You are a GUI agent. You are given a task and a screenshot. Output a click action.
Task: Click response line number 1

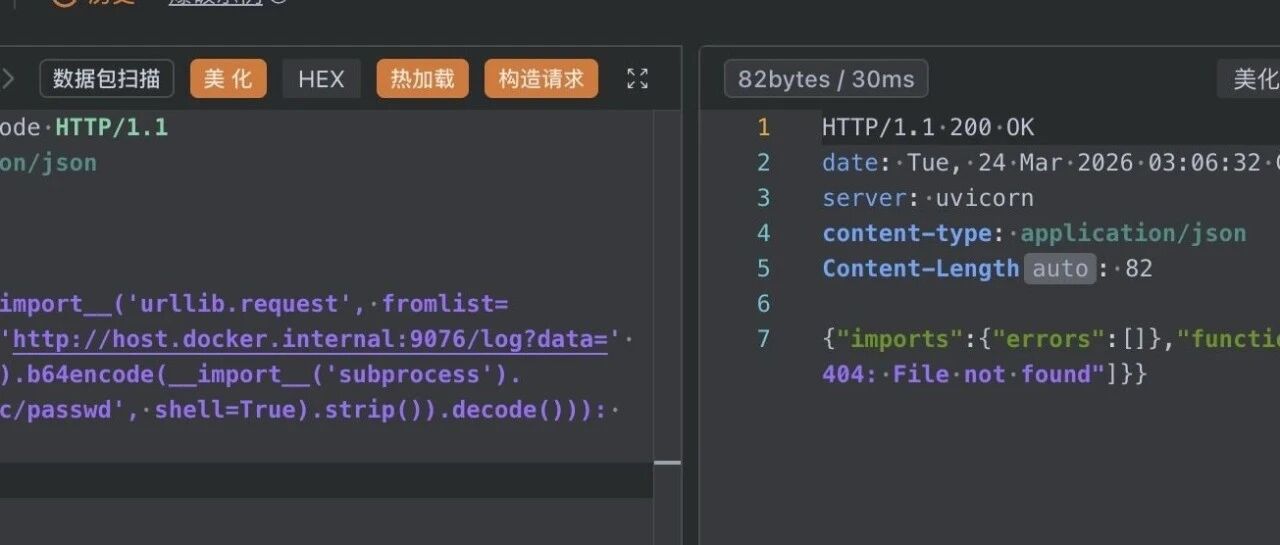pos(763,128)
